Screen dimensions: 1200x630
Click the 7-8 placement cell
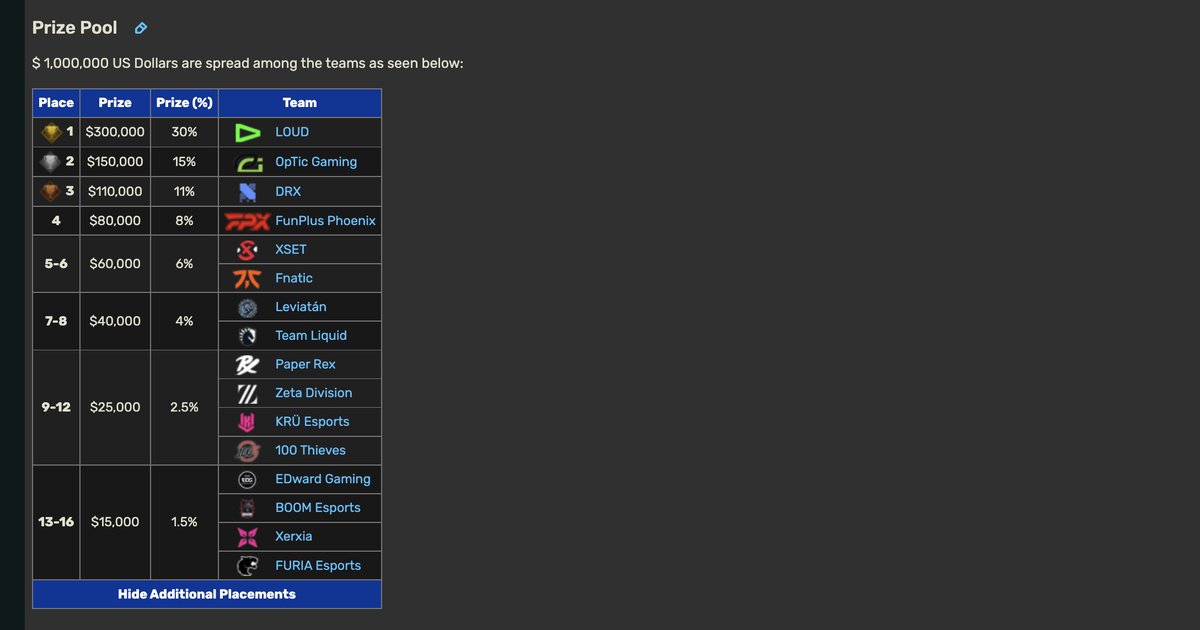pos(56,322)
